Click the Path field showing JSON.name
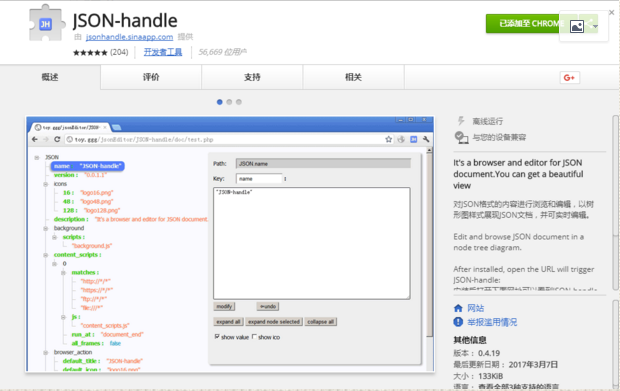 [323, 164]
